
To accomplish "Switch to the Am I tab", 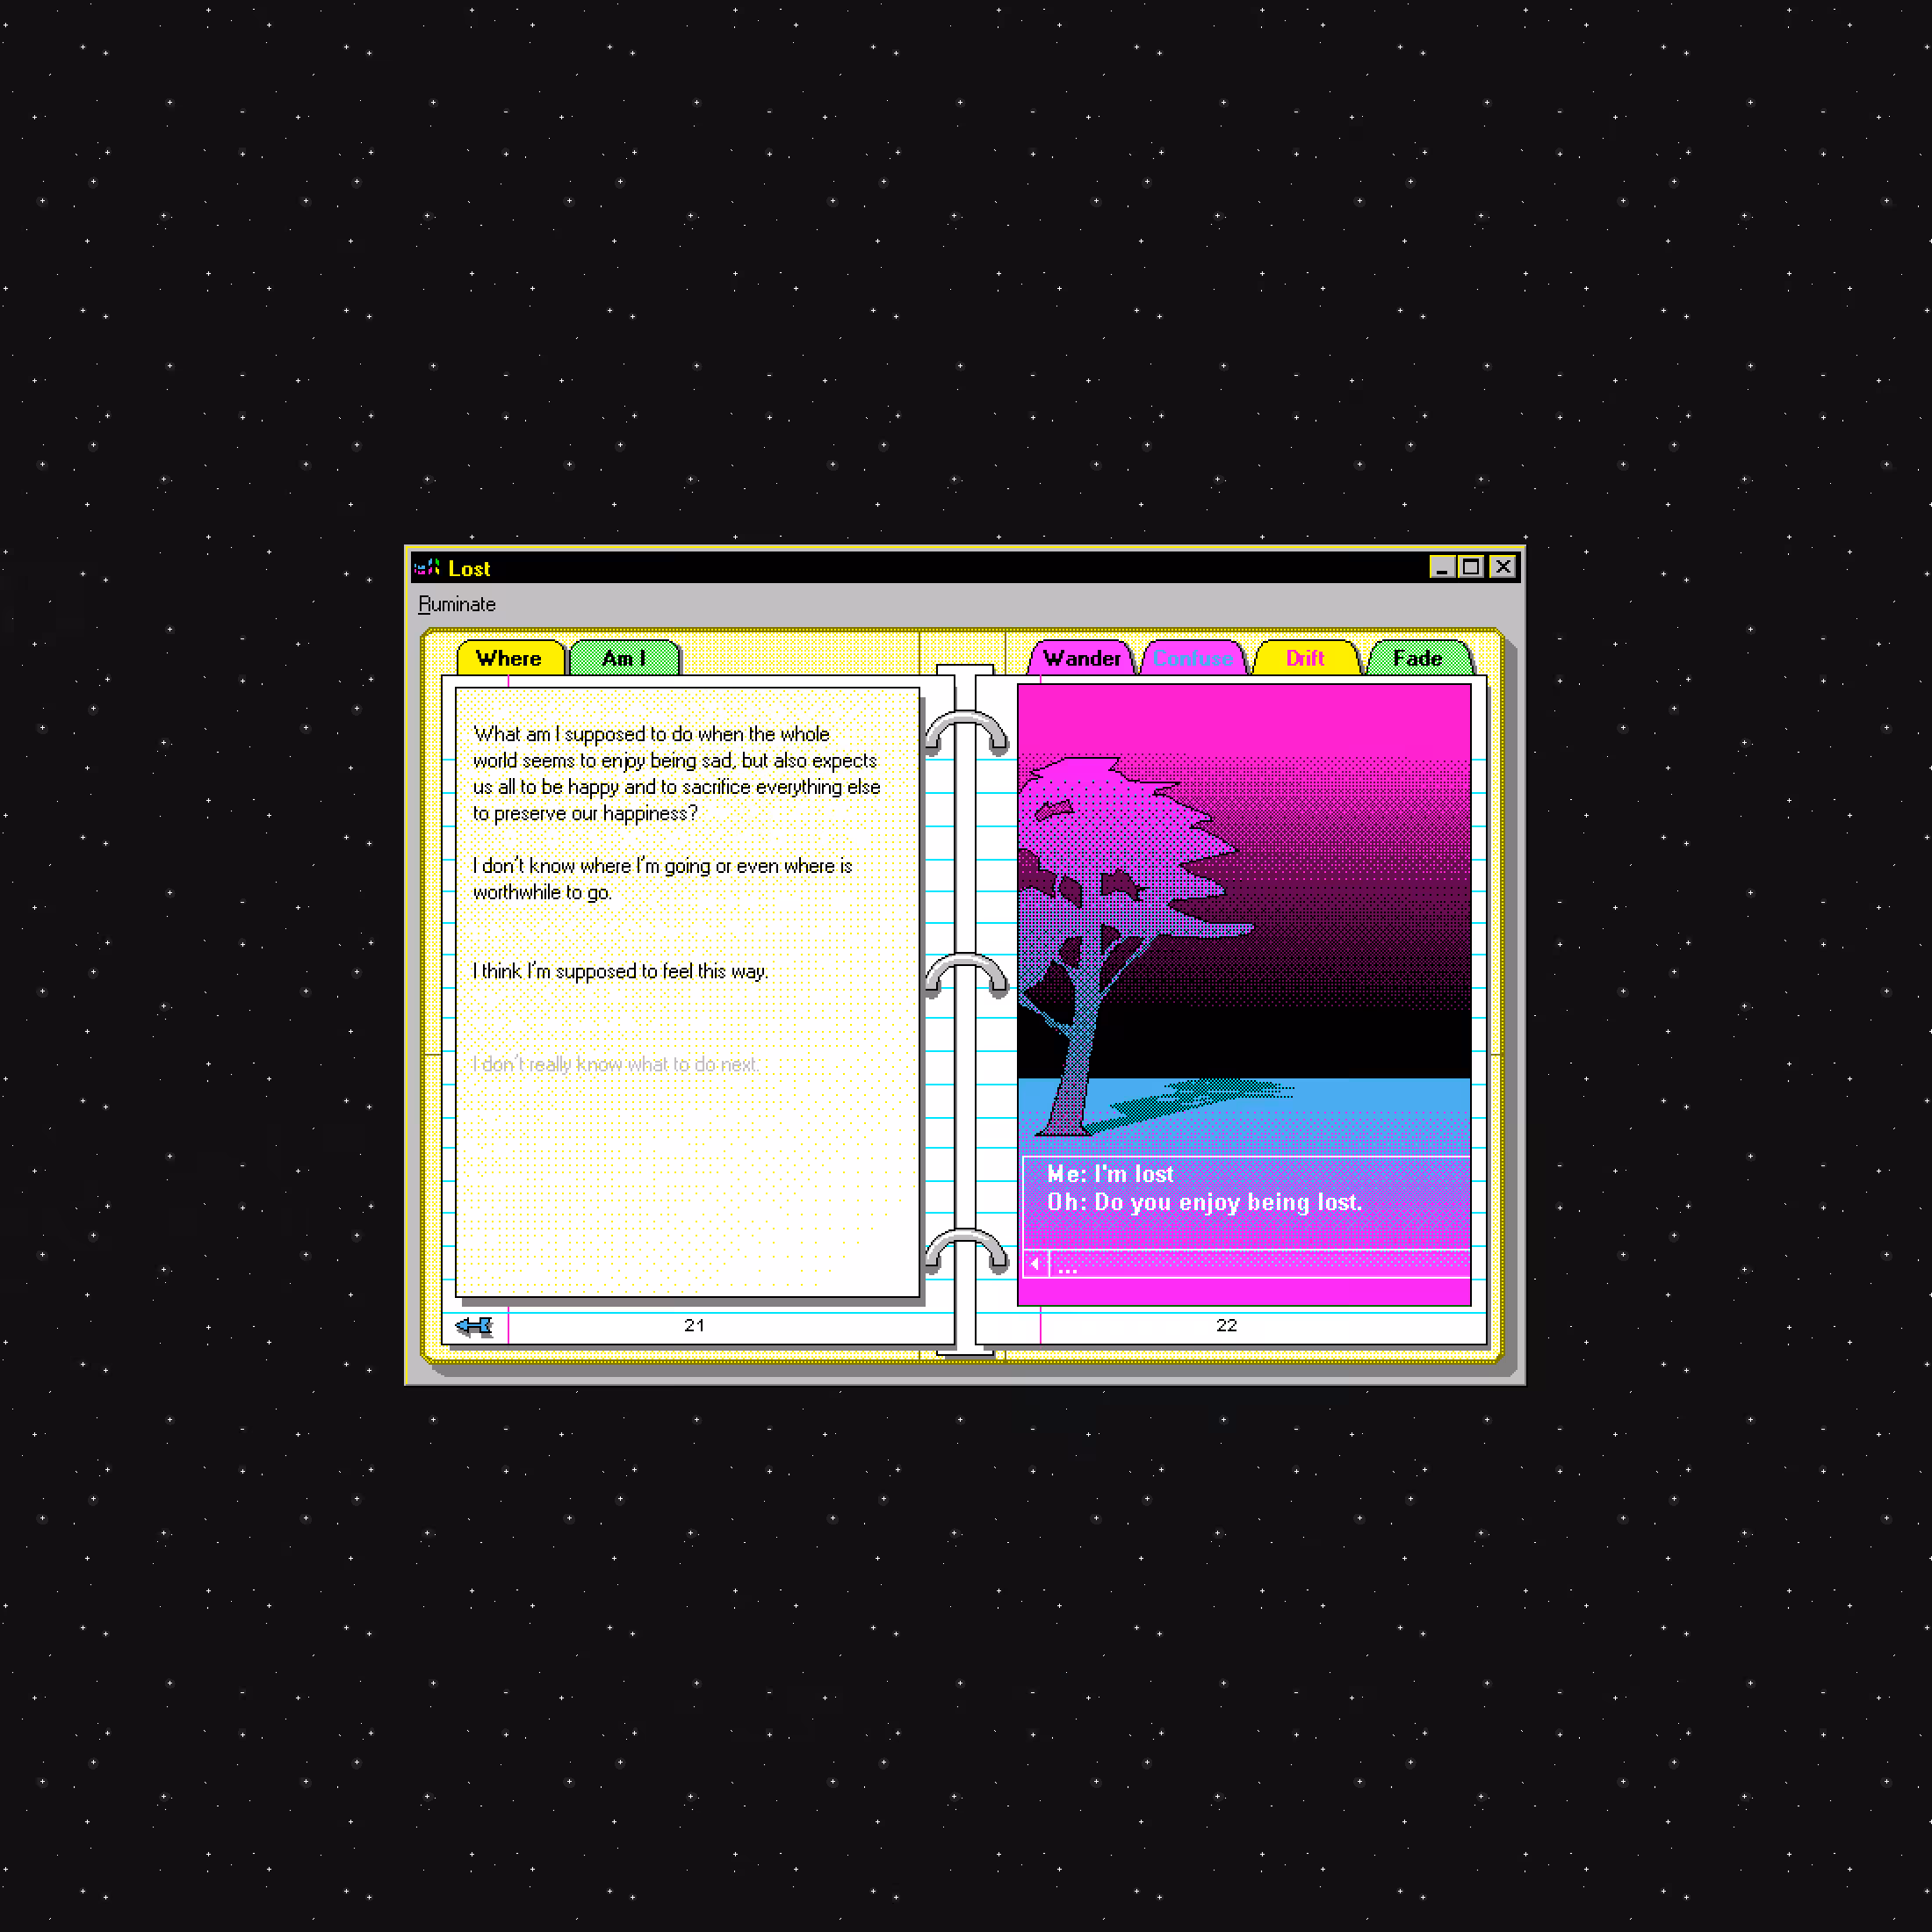I will 624,658.
